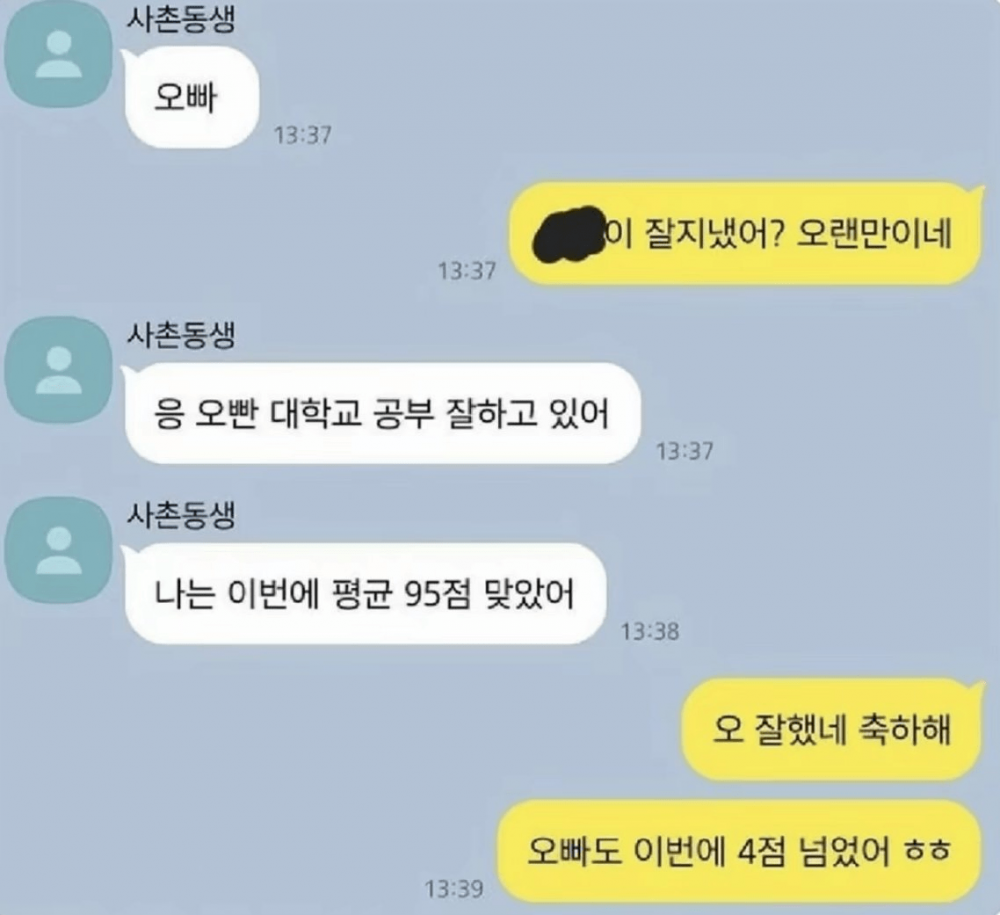Click 13:37 timestamp beside 오빠 bubble
The image size is (1000, 915).
(x=302, y=135)
